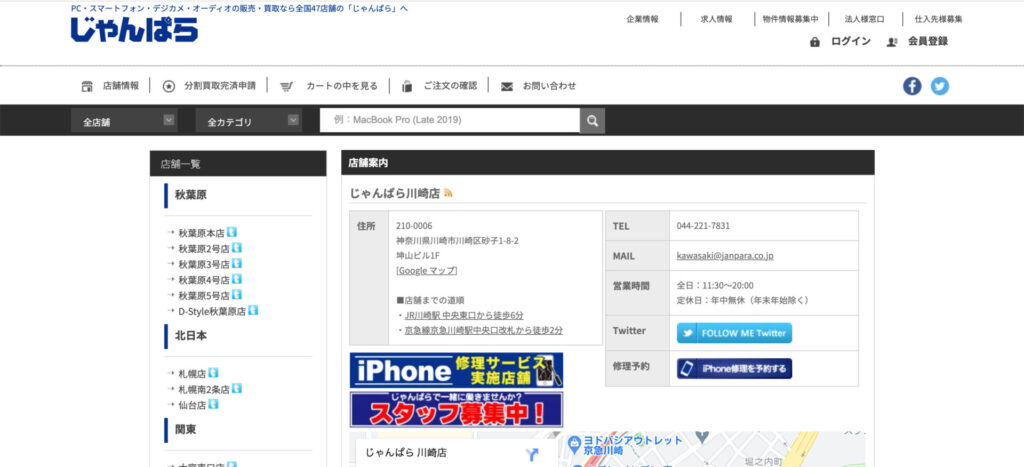Click the login padlock icon
The height and width of the screenshot is (467, 1024).
814,42
